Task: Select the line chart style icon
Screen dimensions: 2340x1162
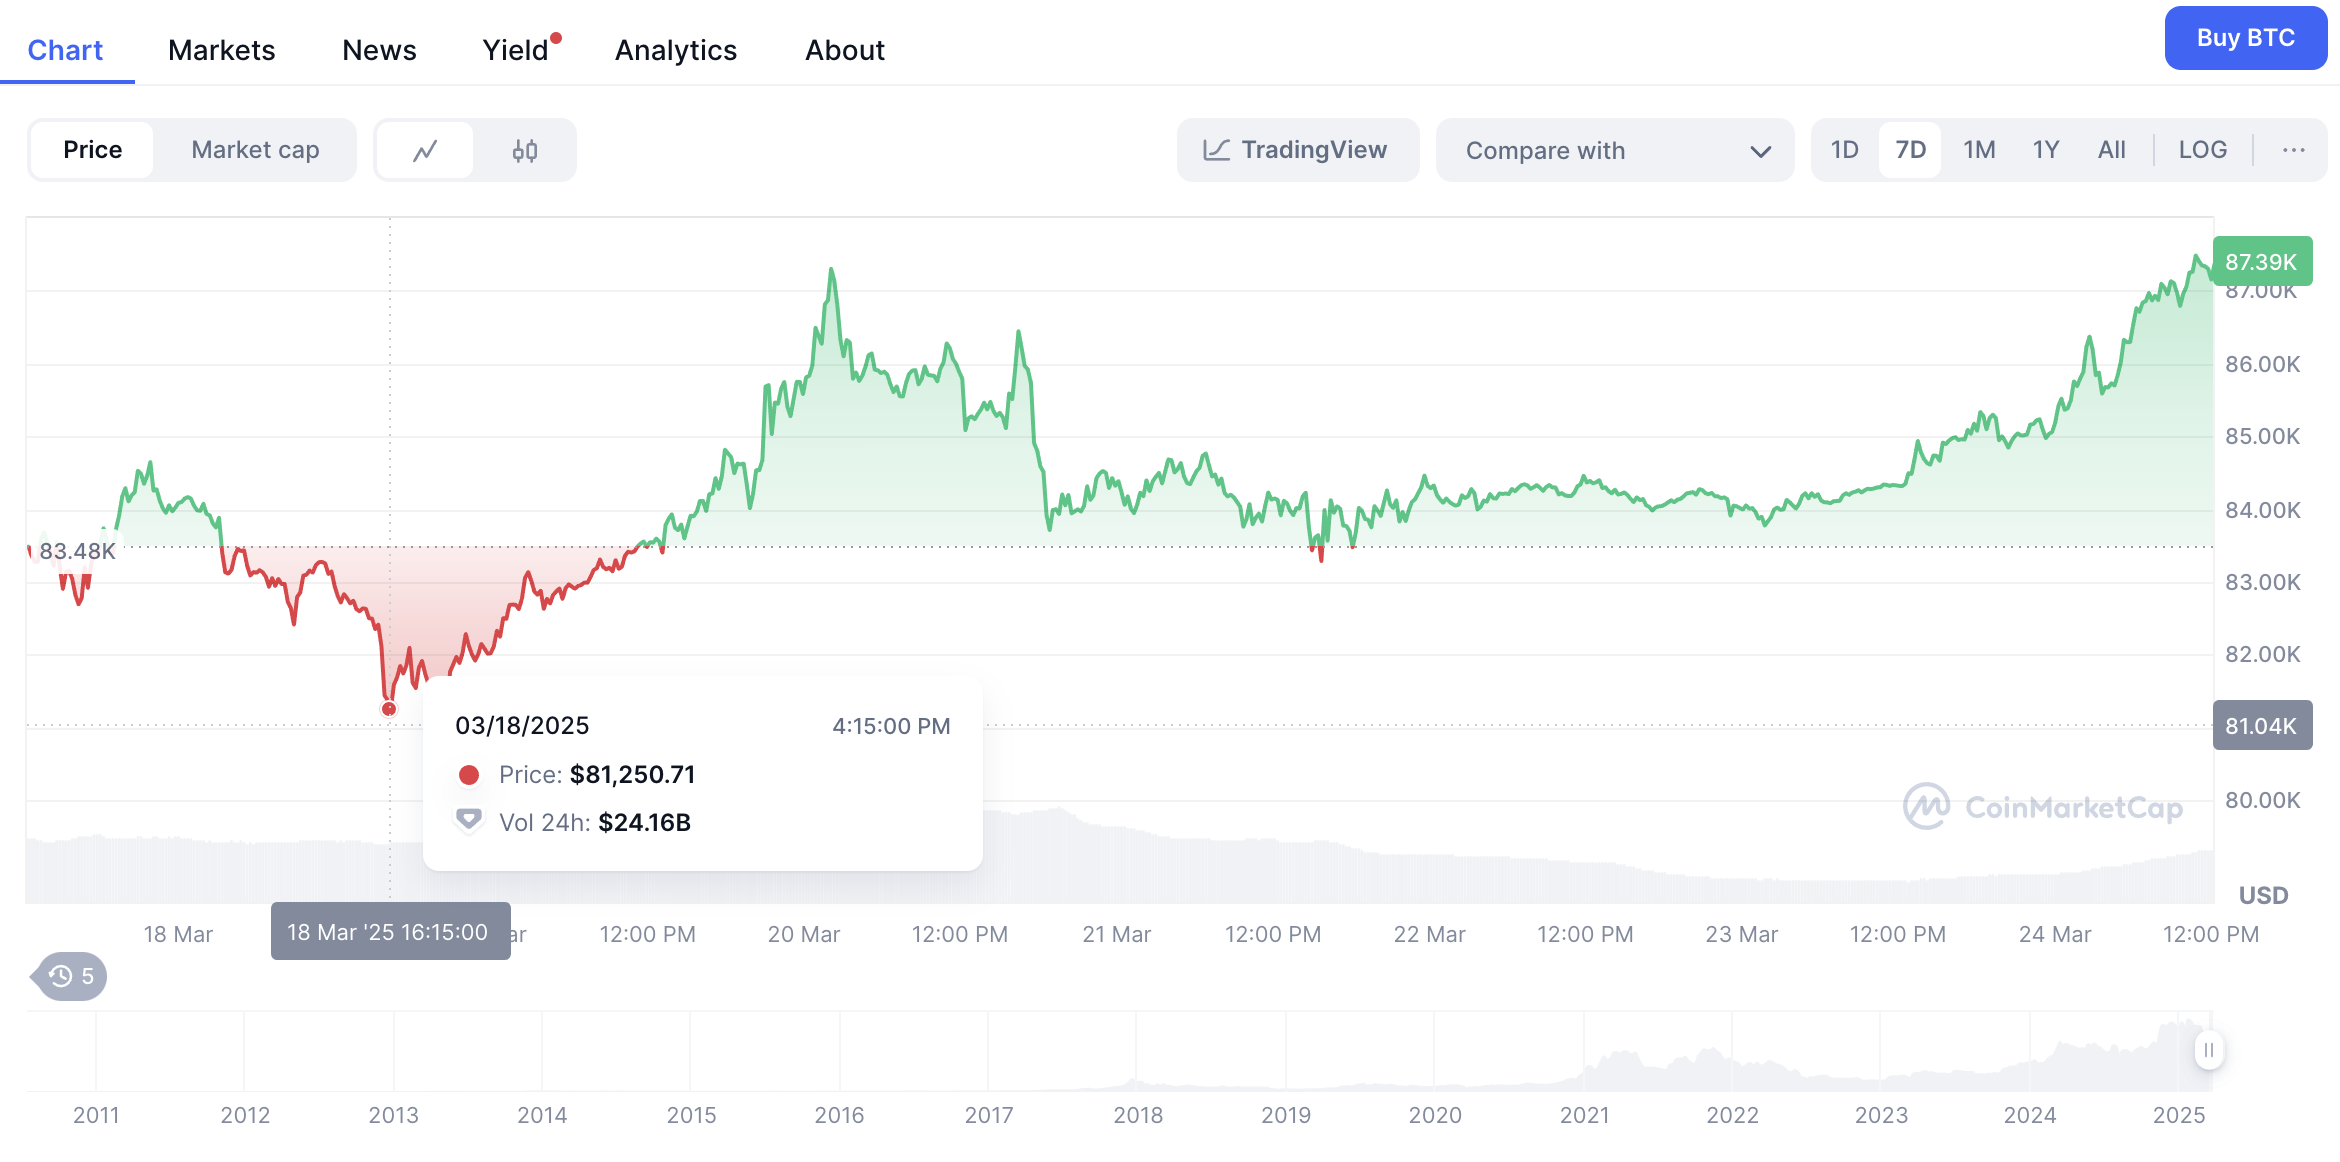Action: (x=425, y=150)
